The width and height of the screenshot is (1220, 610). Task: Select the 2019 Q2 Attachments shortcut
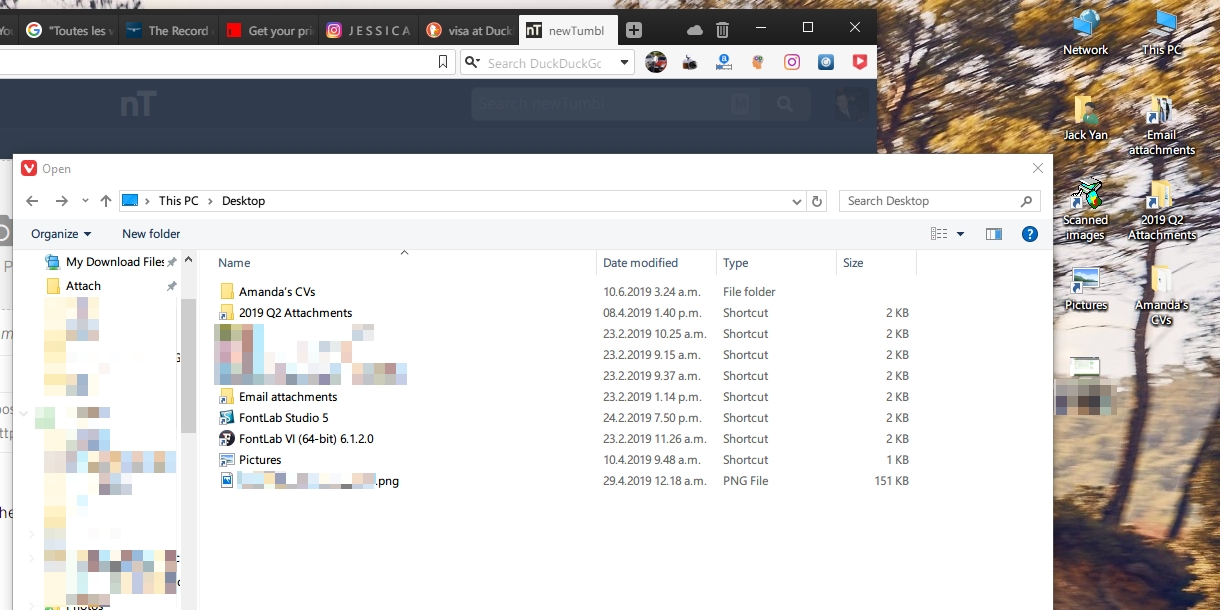(x=295, y=313)
